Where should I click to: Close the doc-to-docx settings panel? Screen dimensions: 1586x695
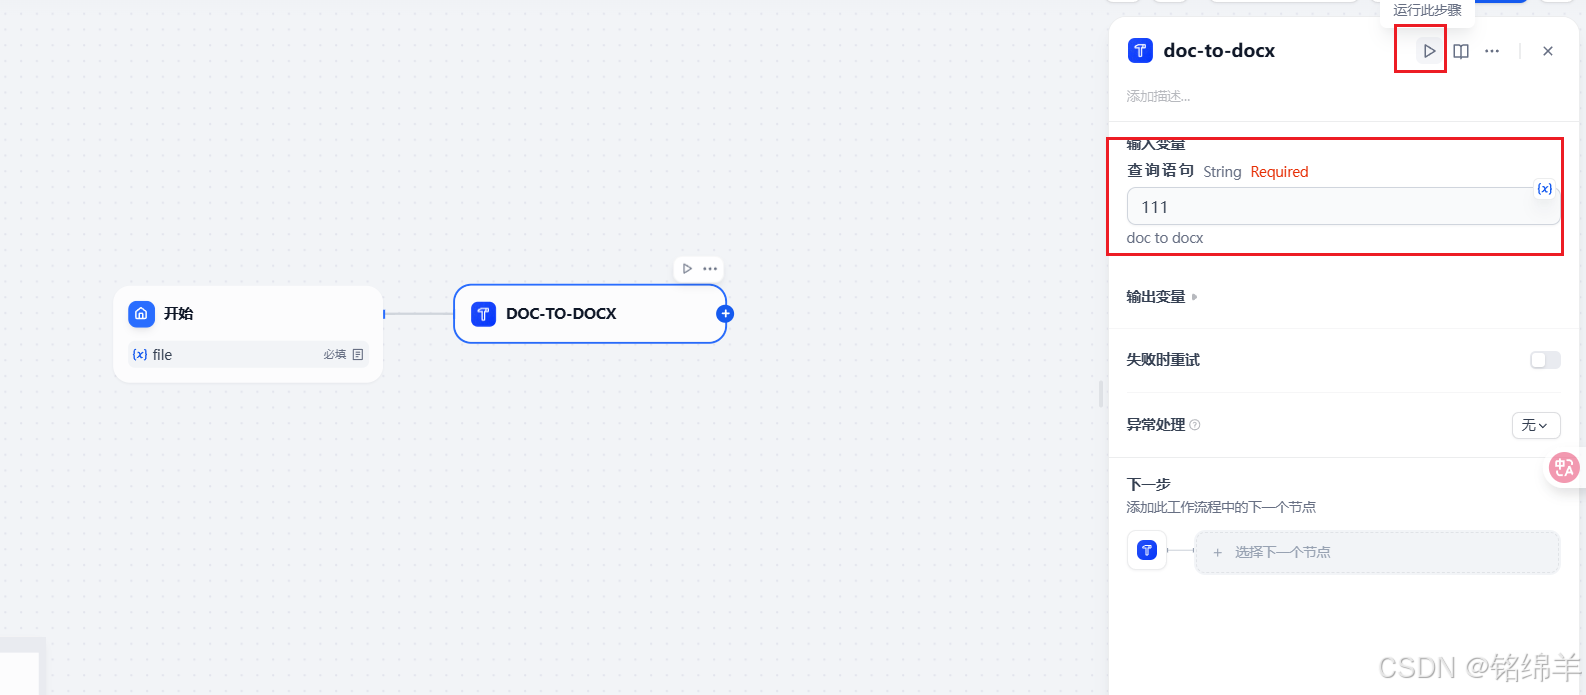point(1548,51)
